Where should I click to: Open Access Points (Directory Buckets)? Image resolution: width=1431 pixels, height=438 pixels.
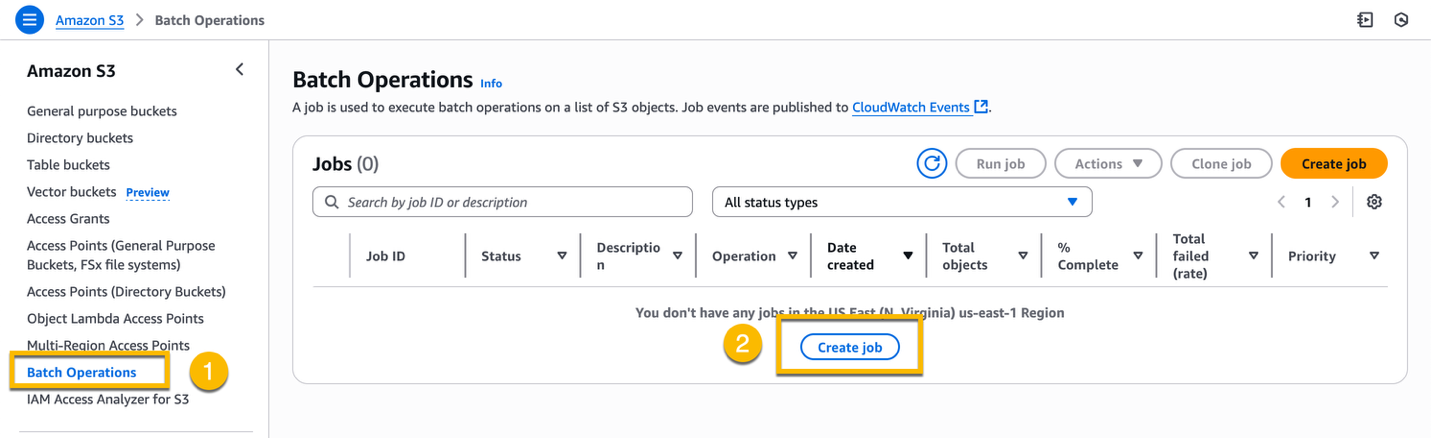click(126, 292)
